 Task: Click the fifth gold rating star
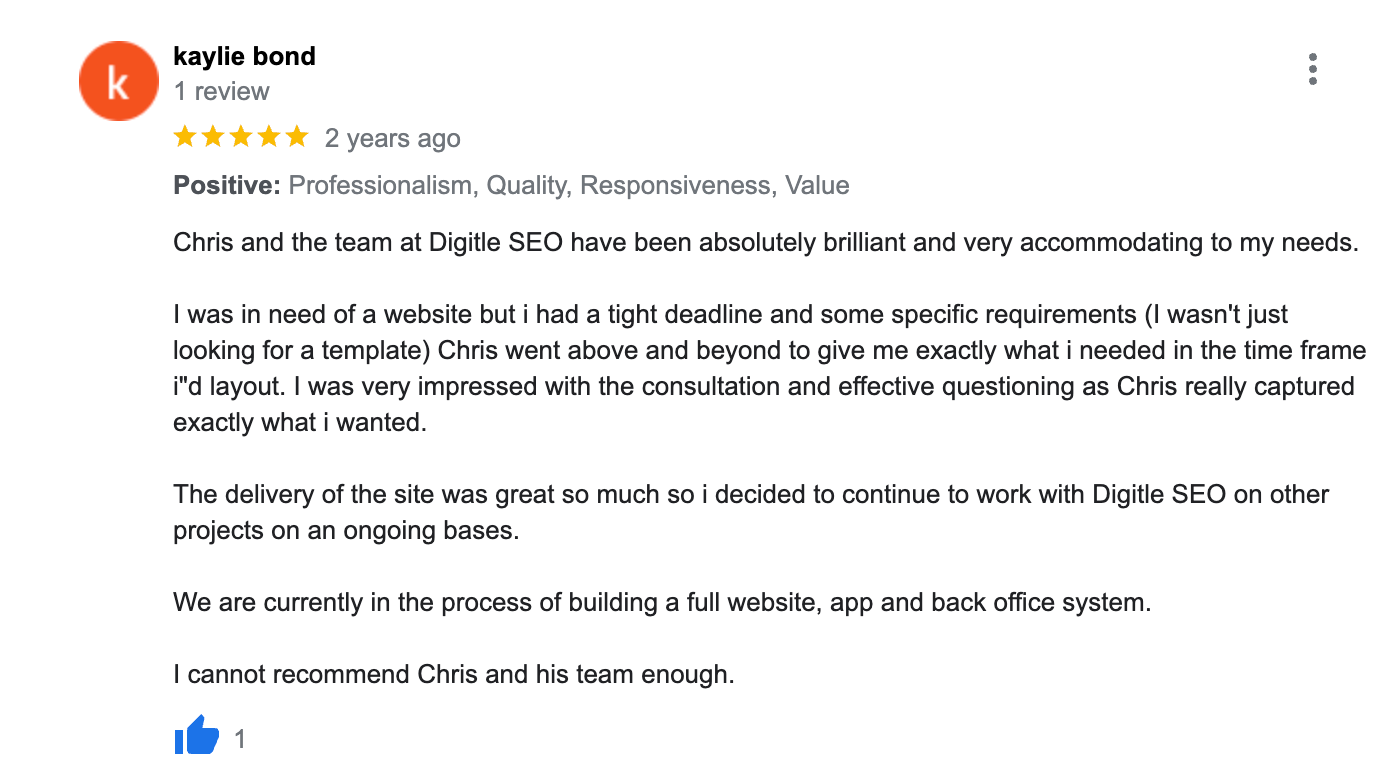[x=297, y=137]
